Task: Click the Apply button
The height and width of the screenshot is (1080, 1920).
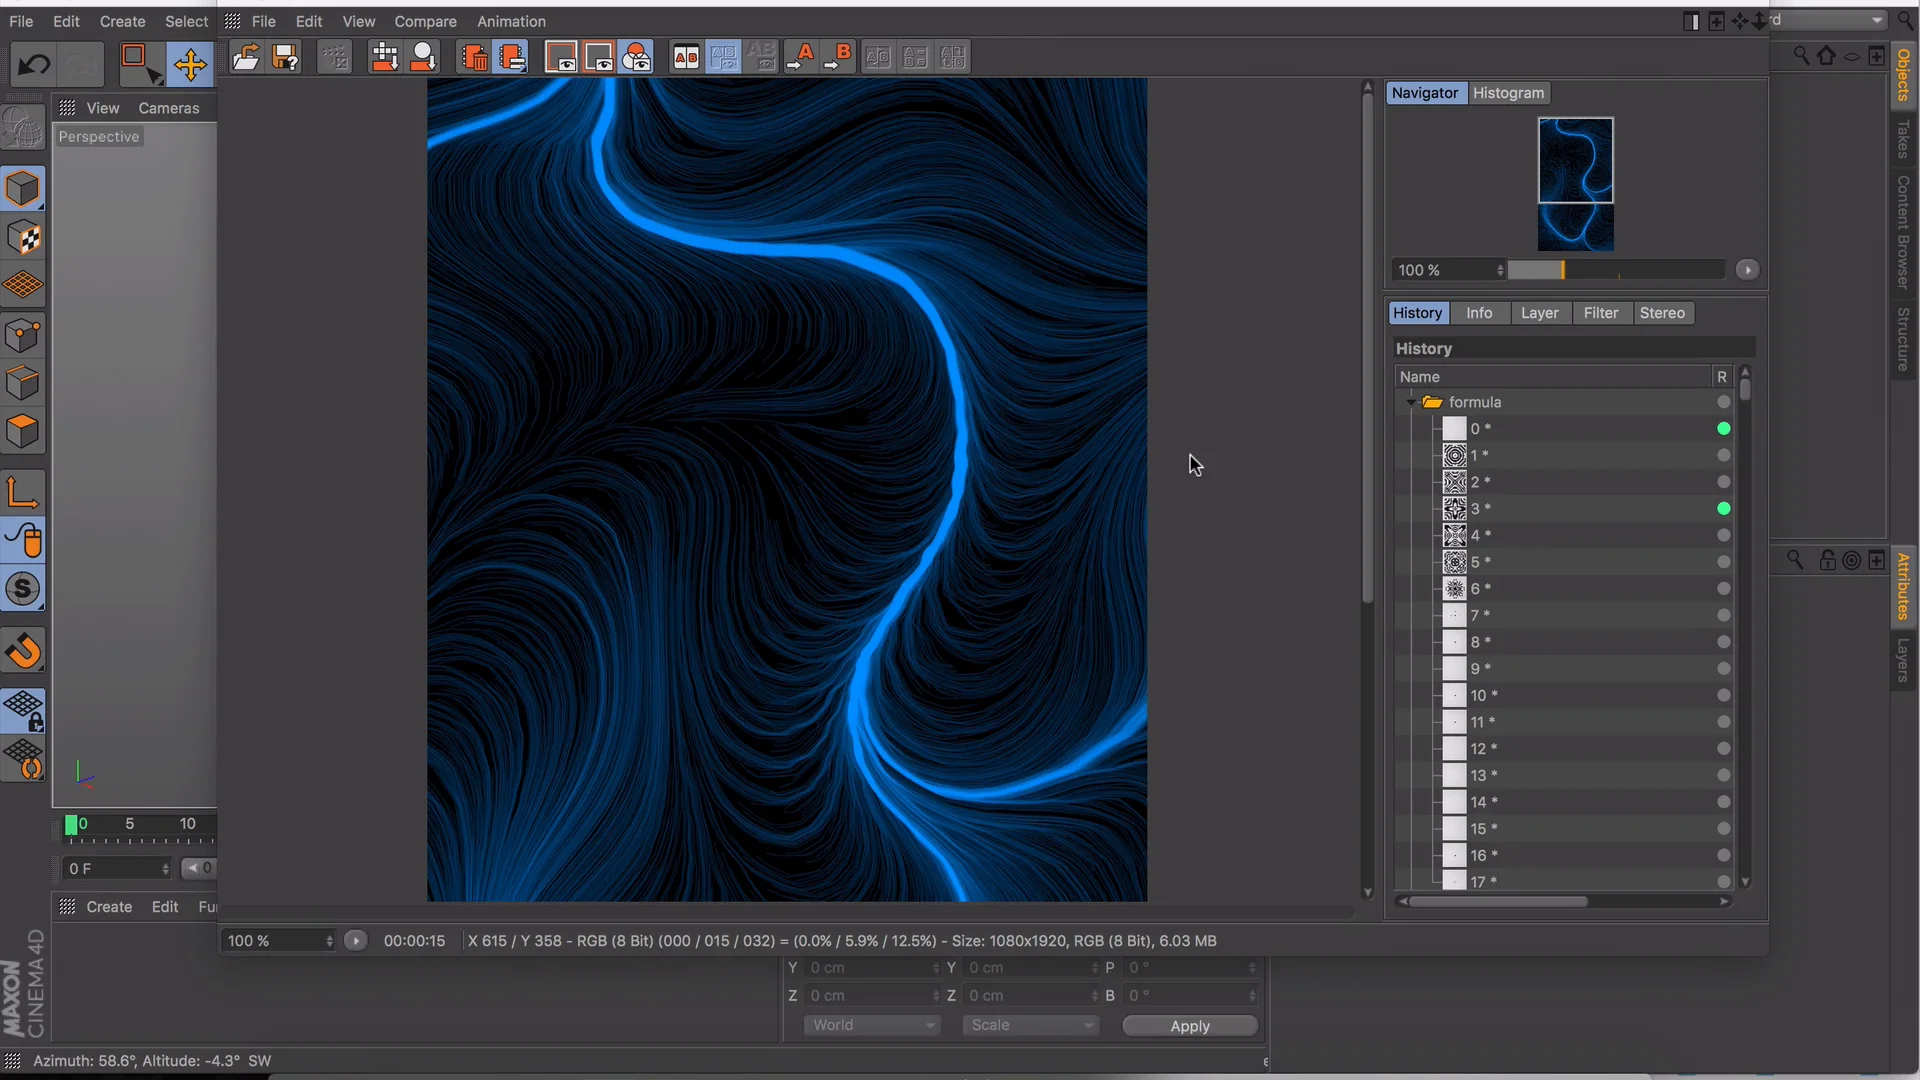Action: coord(1189,1026)
